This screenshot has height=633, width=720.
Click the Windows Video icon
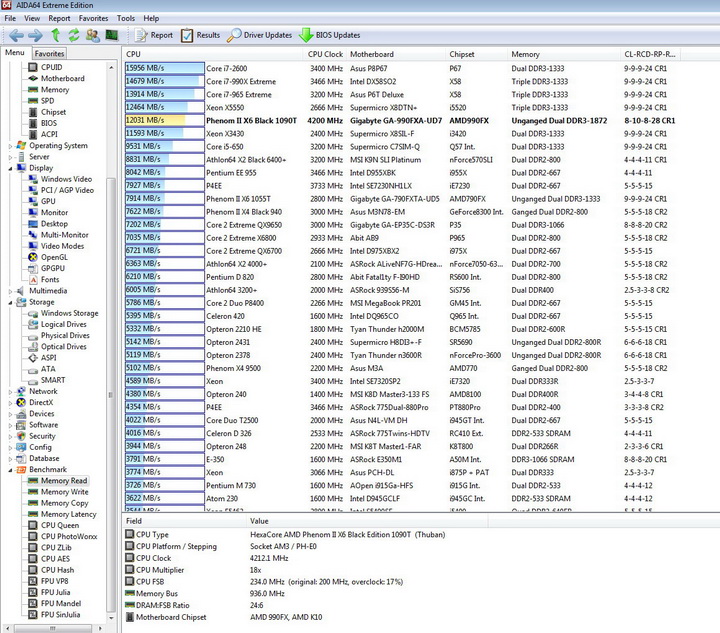(33, 179)
